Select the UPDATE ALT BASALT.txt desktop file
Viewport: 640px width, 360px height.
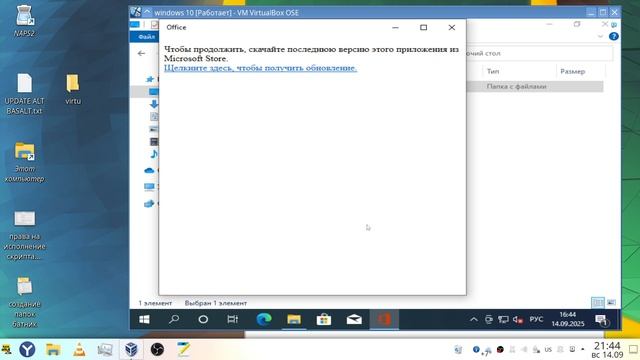[24, 94]
